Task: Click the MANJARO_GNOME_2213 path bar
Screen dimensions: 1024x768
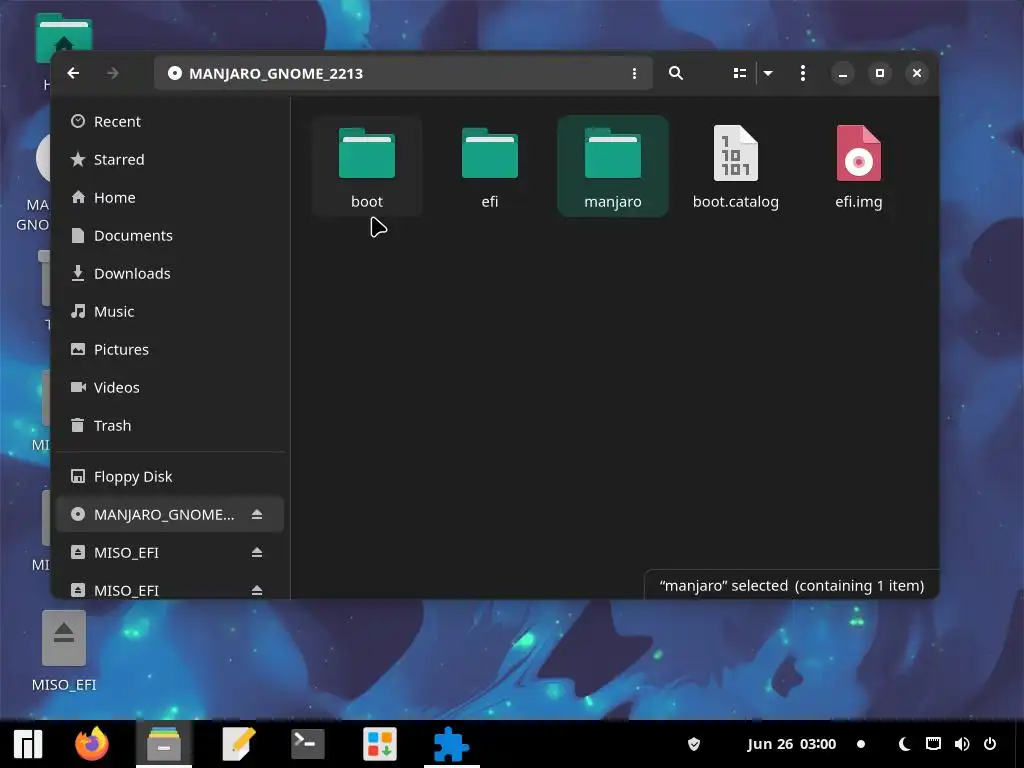Action: (x=404, y=73)
